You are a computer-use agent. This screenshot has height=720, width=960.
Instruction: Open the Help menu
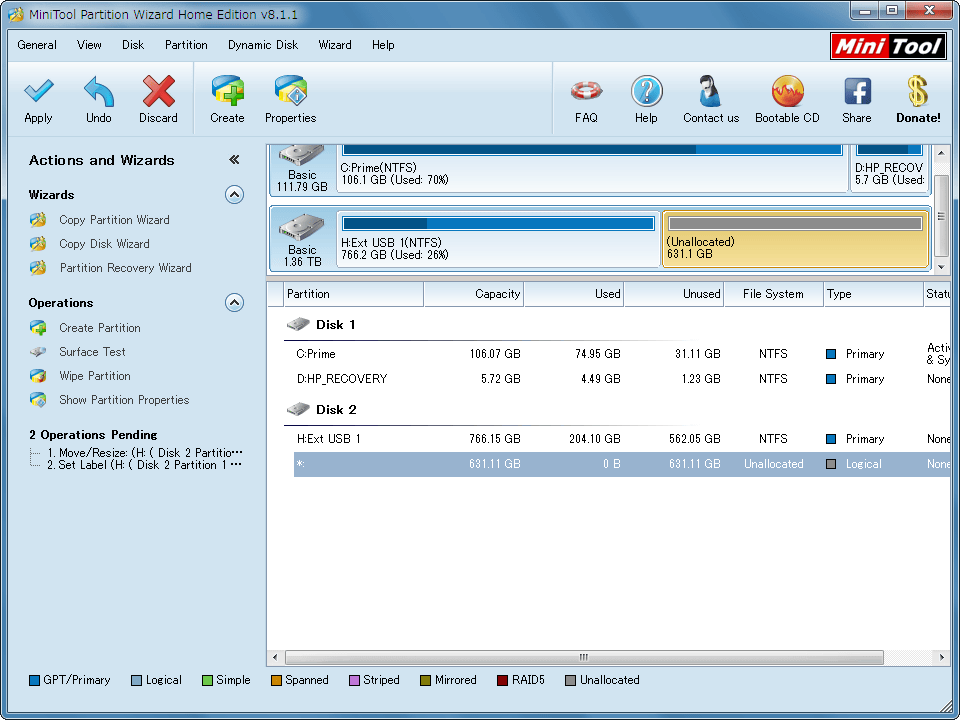pyautogui.click(x=383, y=45)
